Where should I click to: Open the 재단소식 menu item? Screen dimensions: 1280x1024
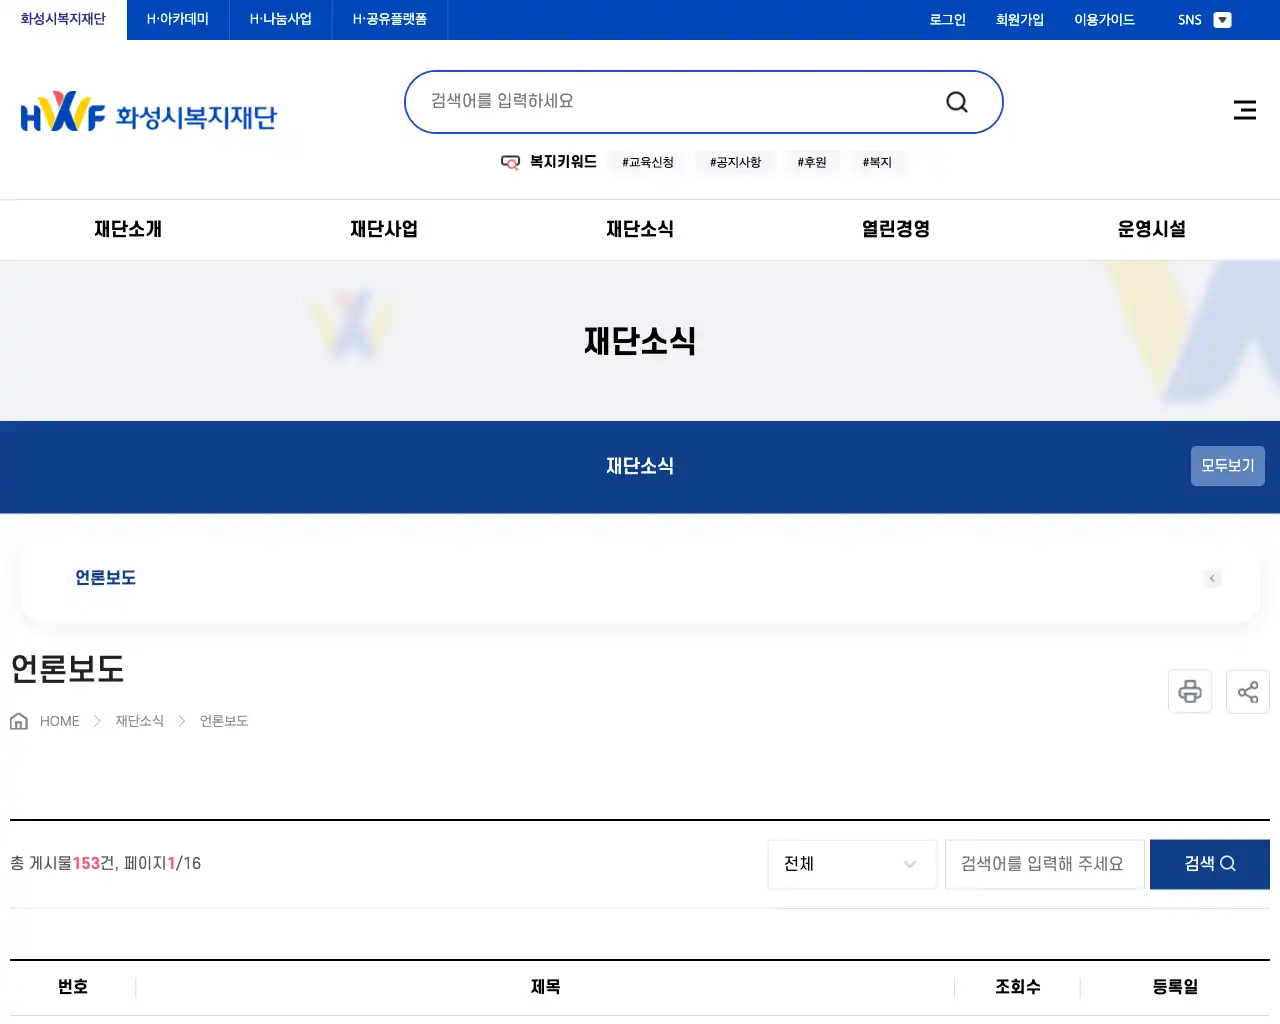pyautogui.click(x=640, y=229)
